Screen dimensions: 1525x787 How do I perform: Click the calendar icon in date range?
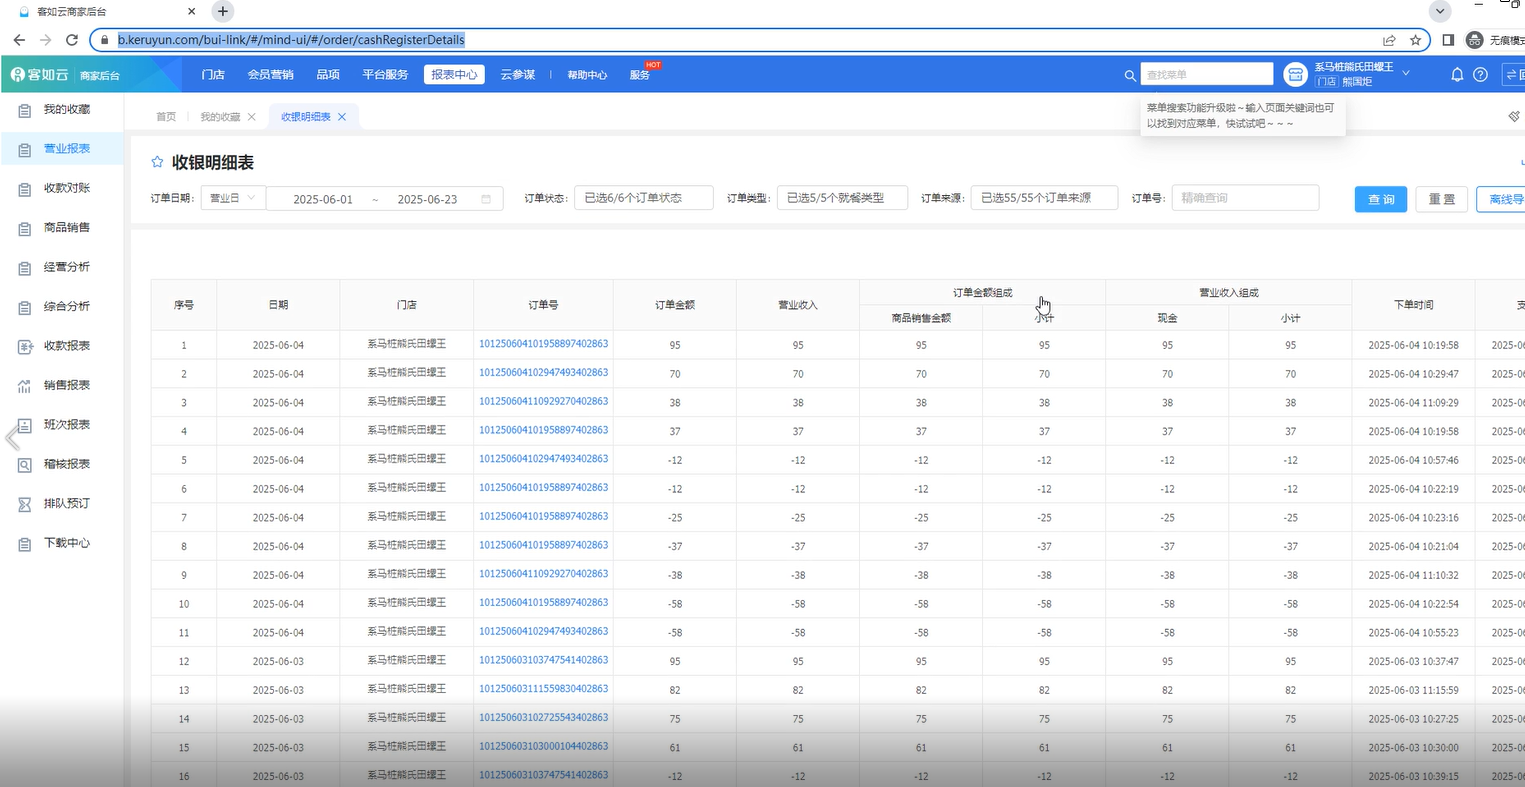click(x=486, y=199)
